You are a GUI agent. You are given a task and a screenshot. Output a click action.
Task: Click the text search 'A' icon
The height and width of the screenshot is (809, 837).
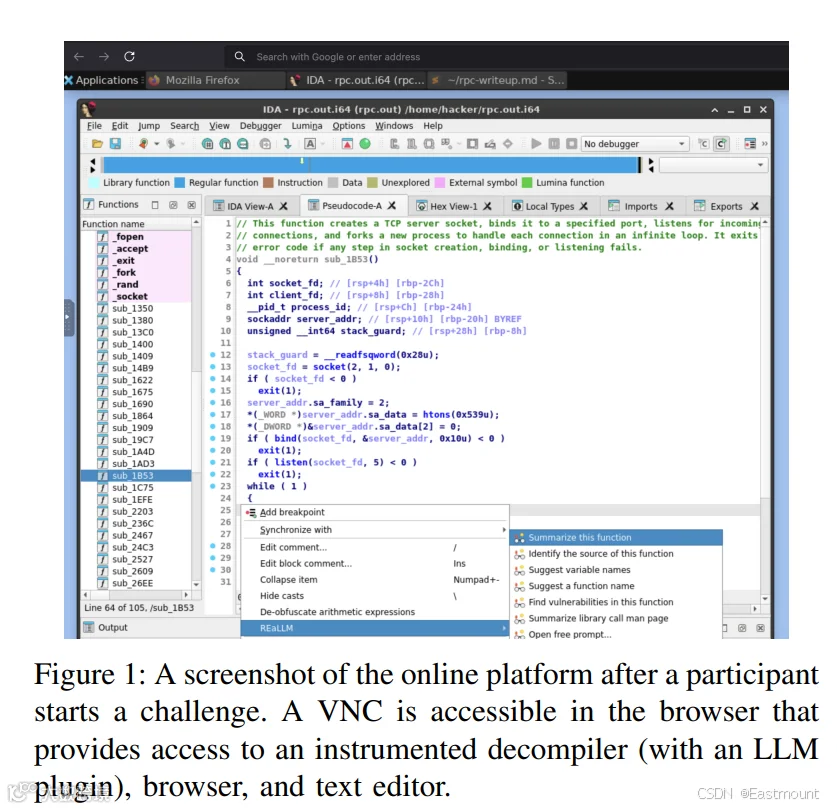[310, 144]
